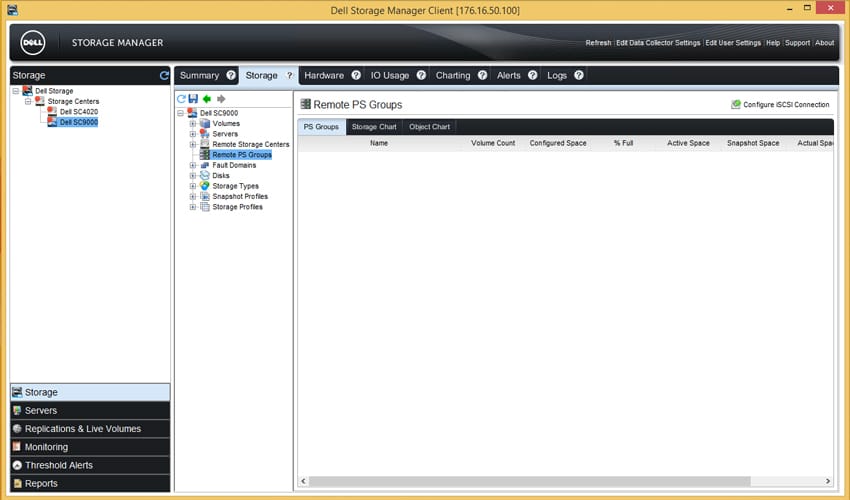Expand the Volumes tree node

[192, 124]
